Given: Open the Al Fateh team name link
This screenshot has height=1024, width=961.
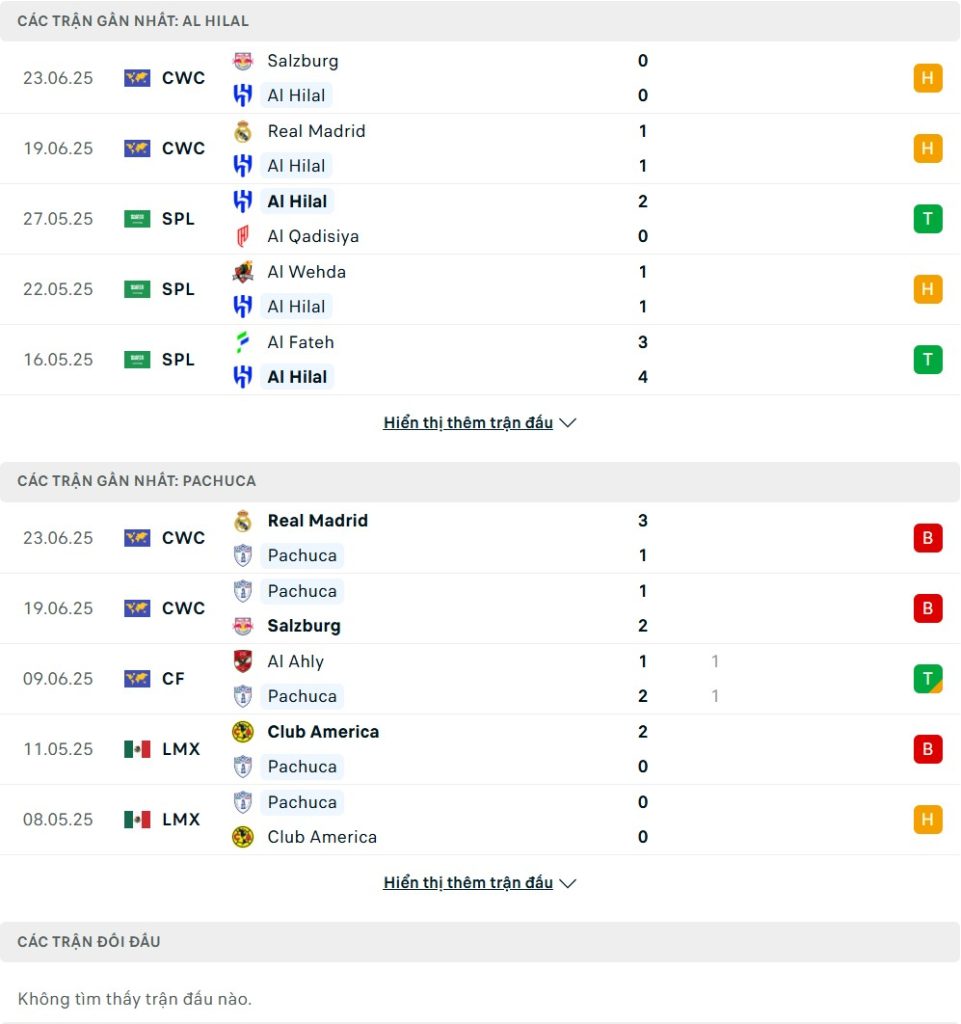Looking at the screenshot, I should tap(300, 342).
